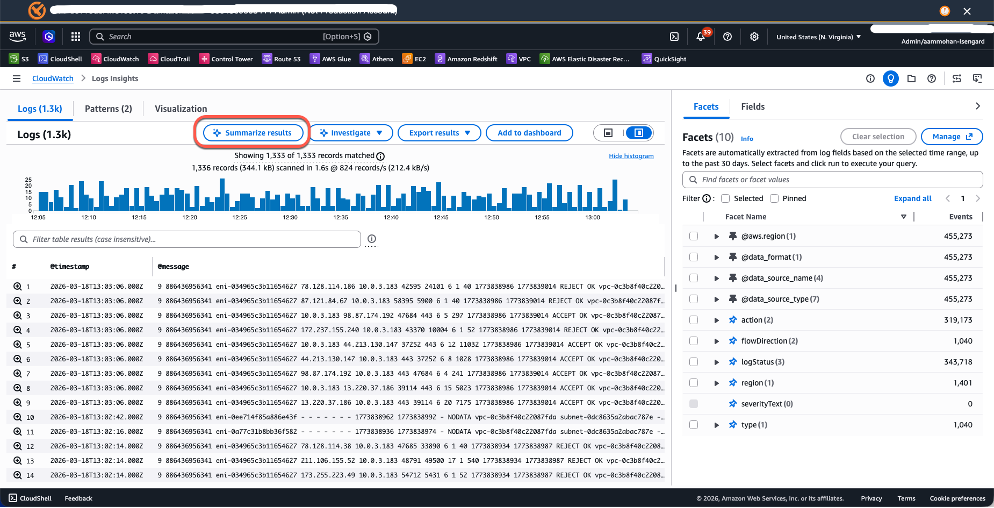Tick the Pinned filter checkbox
This screenshot has width=994, height=508.
click(775, 199)
